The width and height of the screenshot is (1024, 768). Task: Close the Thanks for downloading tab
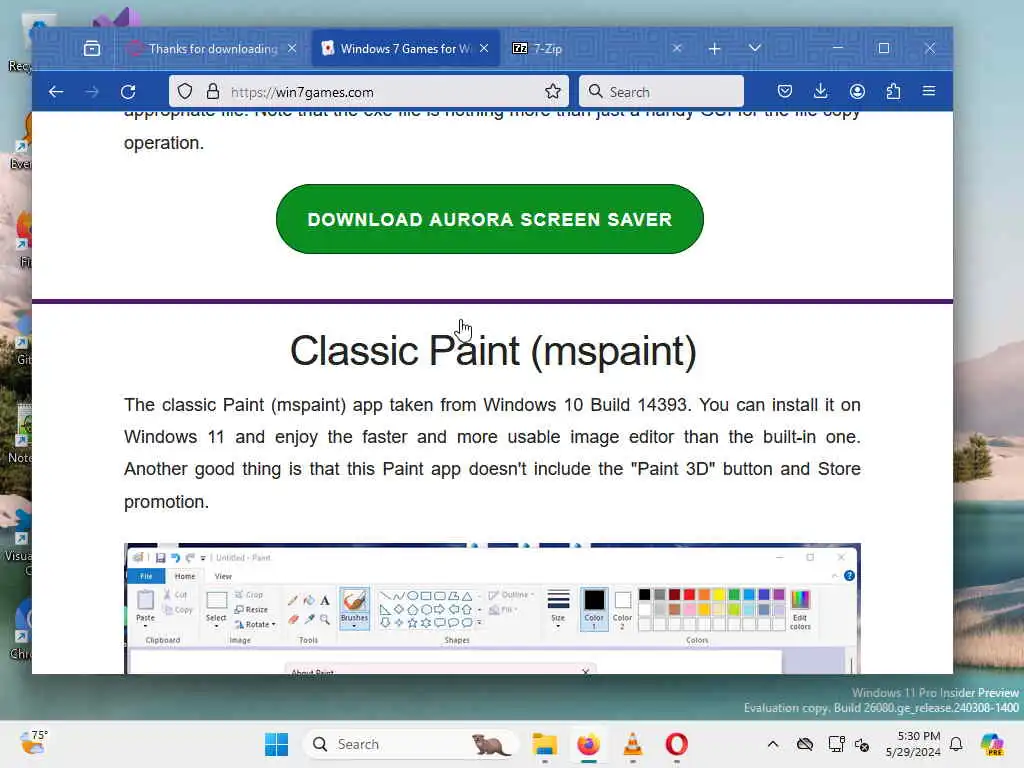pos(292,48)
